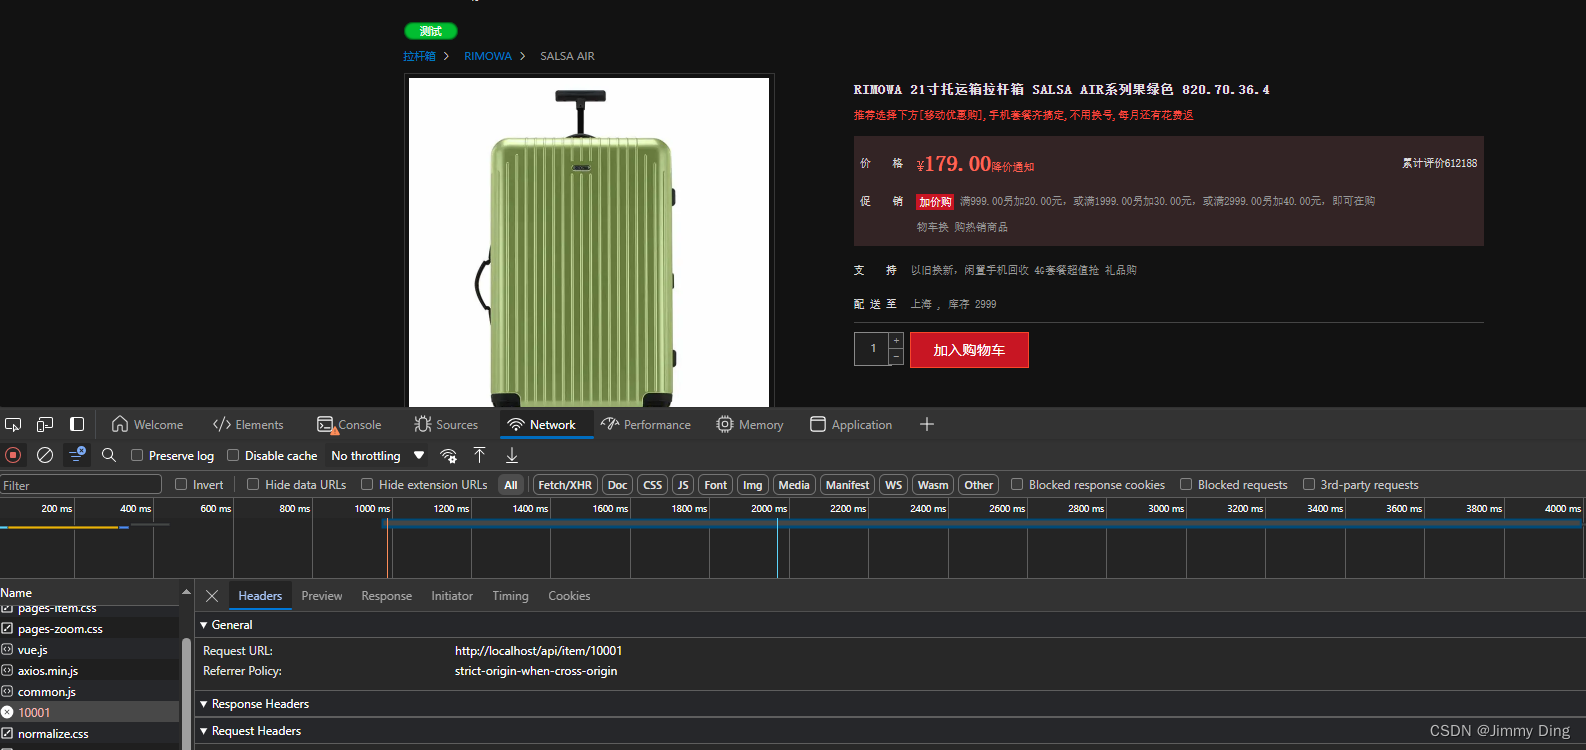The image size is (1586, 750).
Task: Click the pages-zoom.css stylesheet icon
Action: (x=7, y=628)
